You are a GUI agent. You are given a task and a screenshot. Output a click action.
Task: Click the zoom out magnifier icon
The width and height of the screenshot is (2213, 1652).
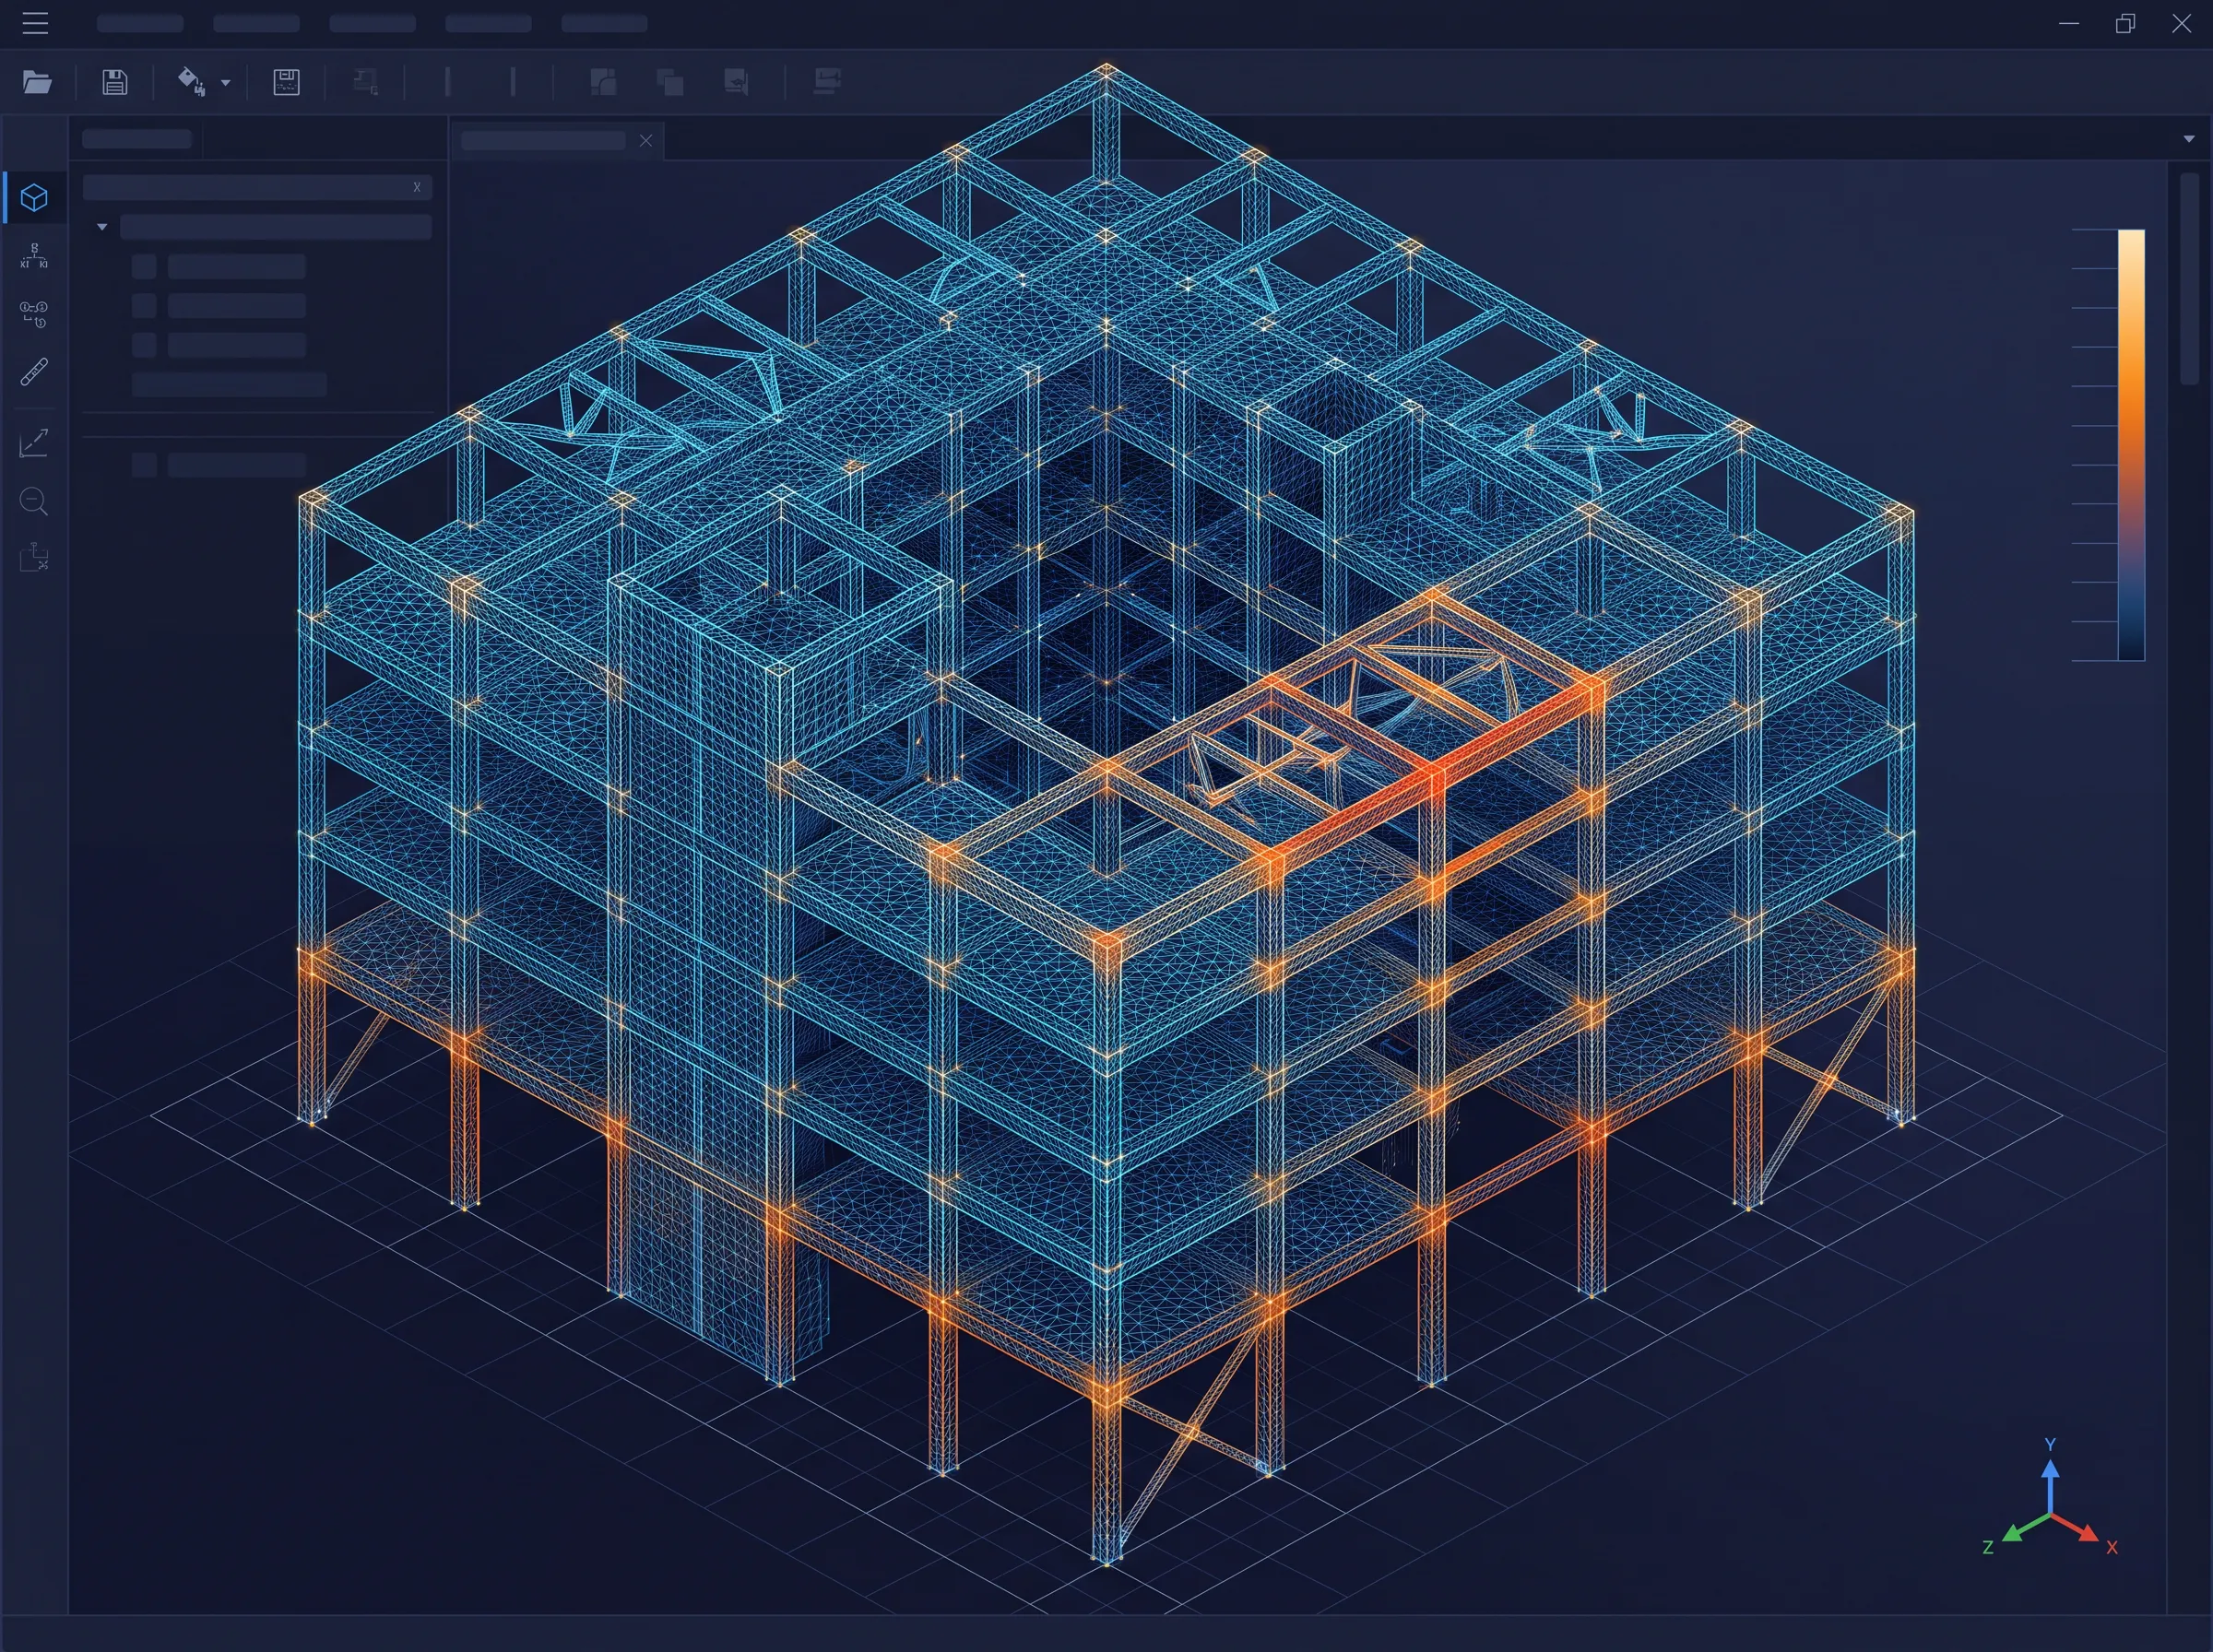(x=35, y=501)
